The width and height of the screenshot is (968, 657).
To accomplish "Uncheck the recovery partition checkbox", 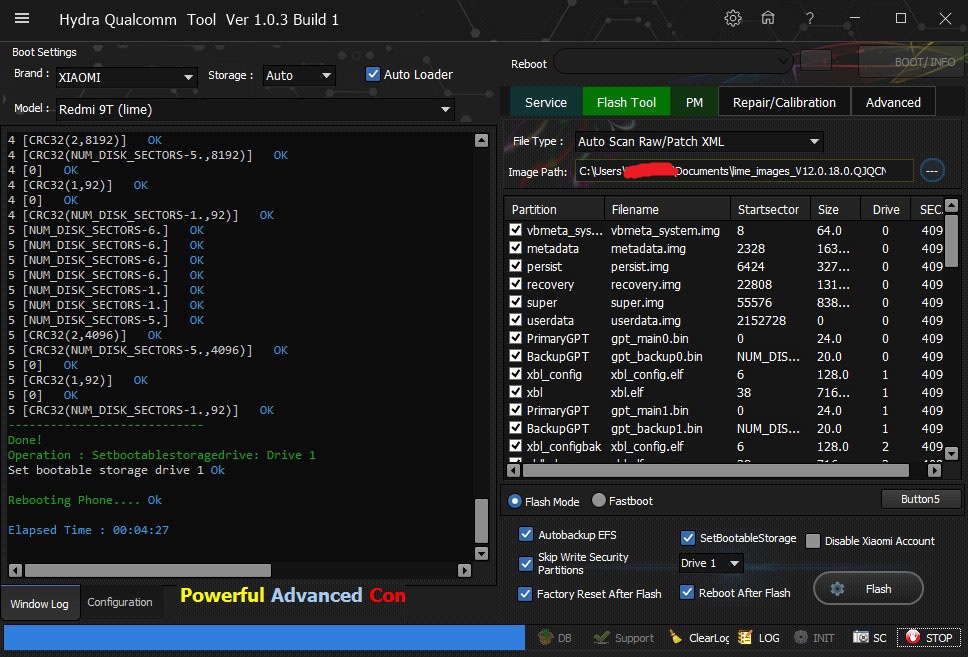I will [515, 284].
